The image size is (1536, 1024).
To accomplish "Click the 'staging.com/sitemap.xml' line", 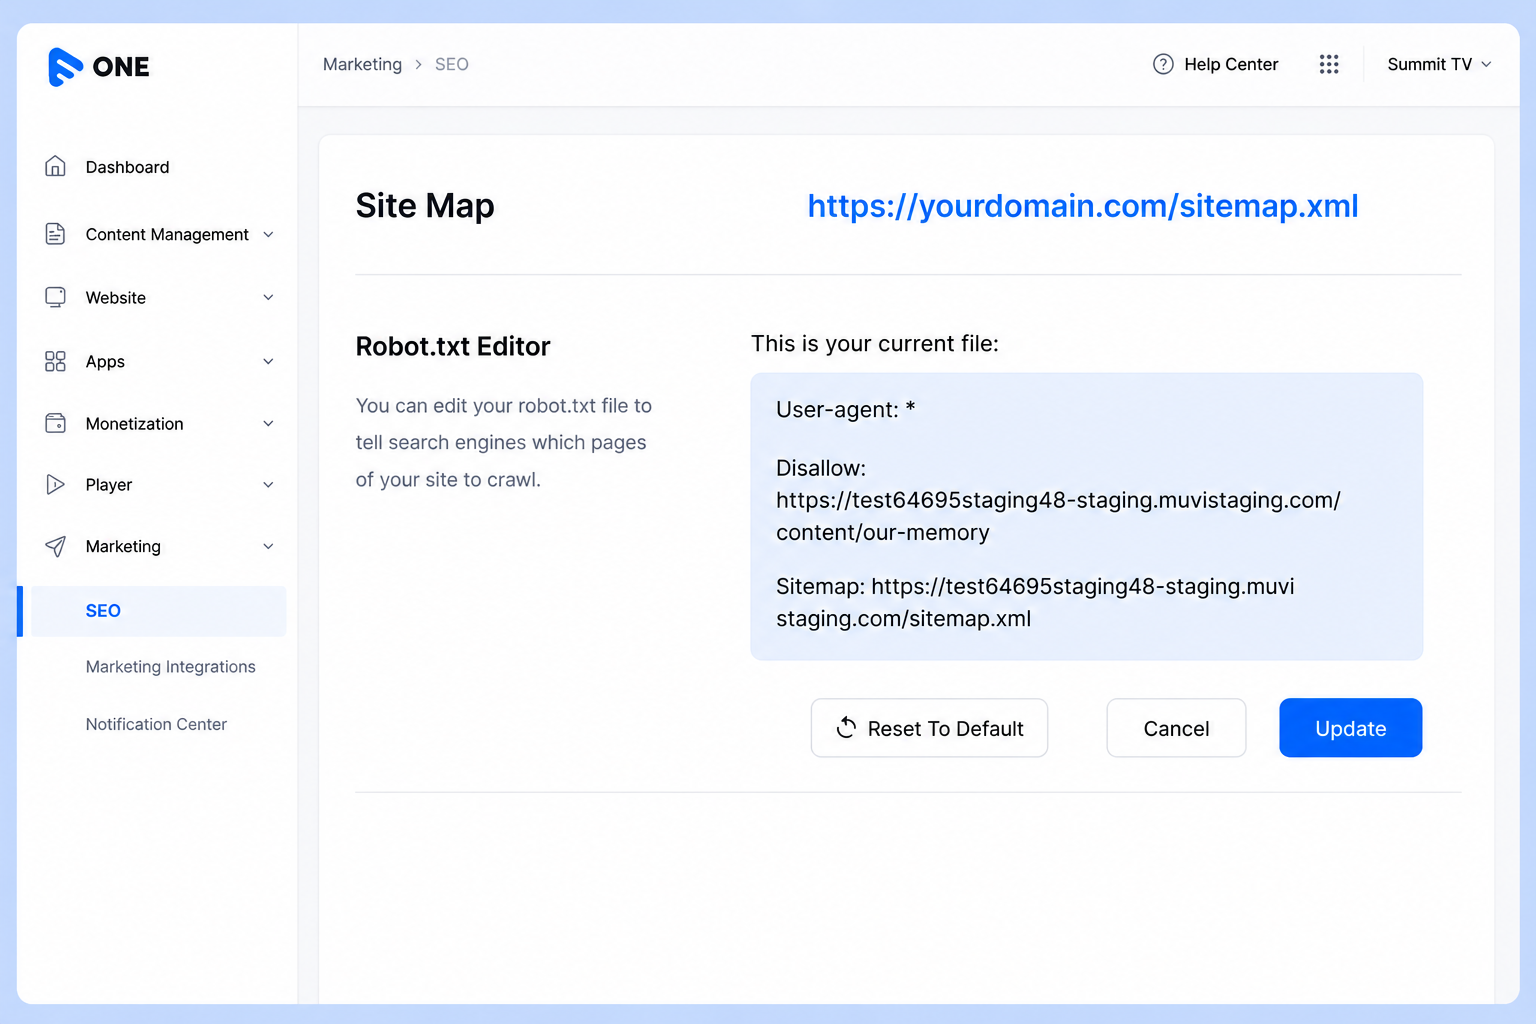I will click(904, 619).
